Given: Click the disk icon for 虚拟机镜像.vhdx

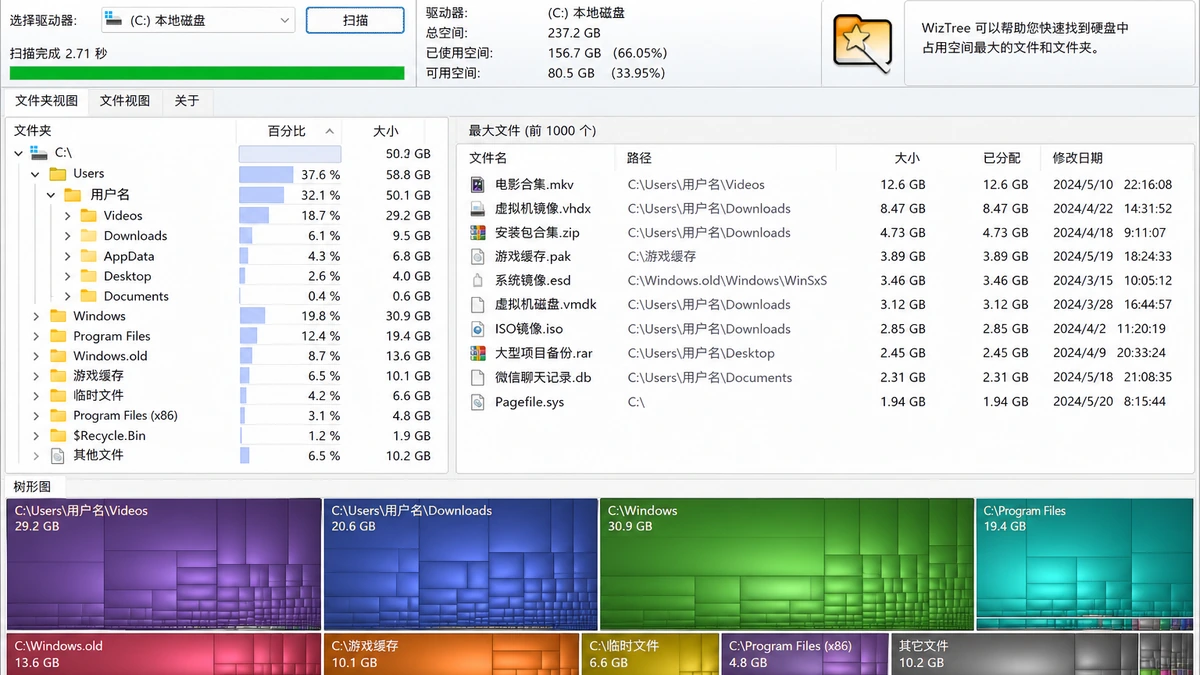Looking at the screenshot, I should point(478,209).
